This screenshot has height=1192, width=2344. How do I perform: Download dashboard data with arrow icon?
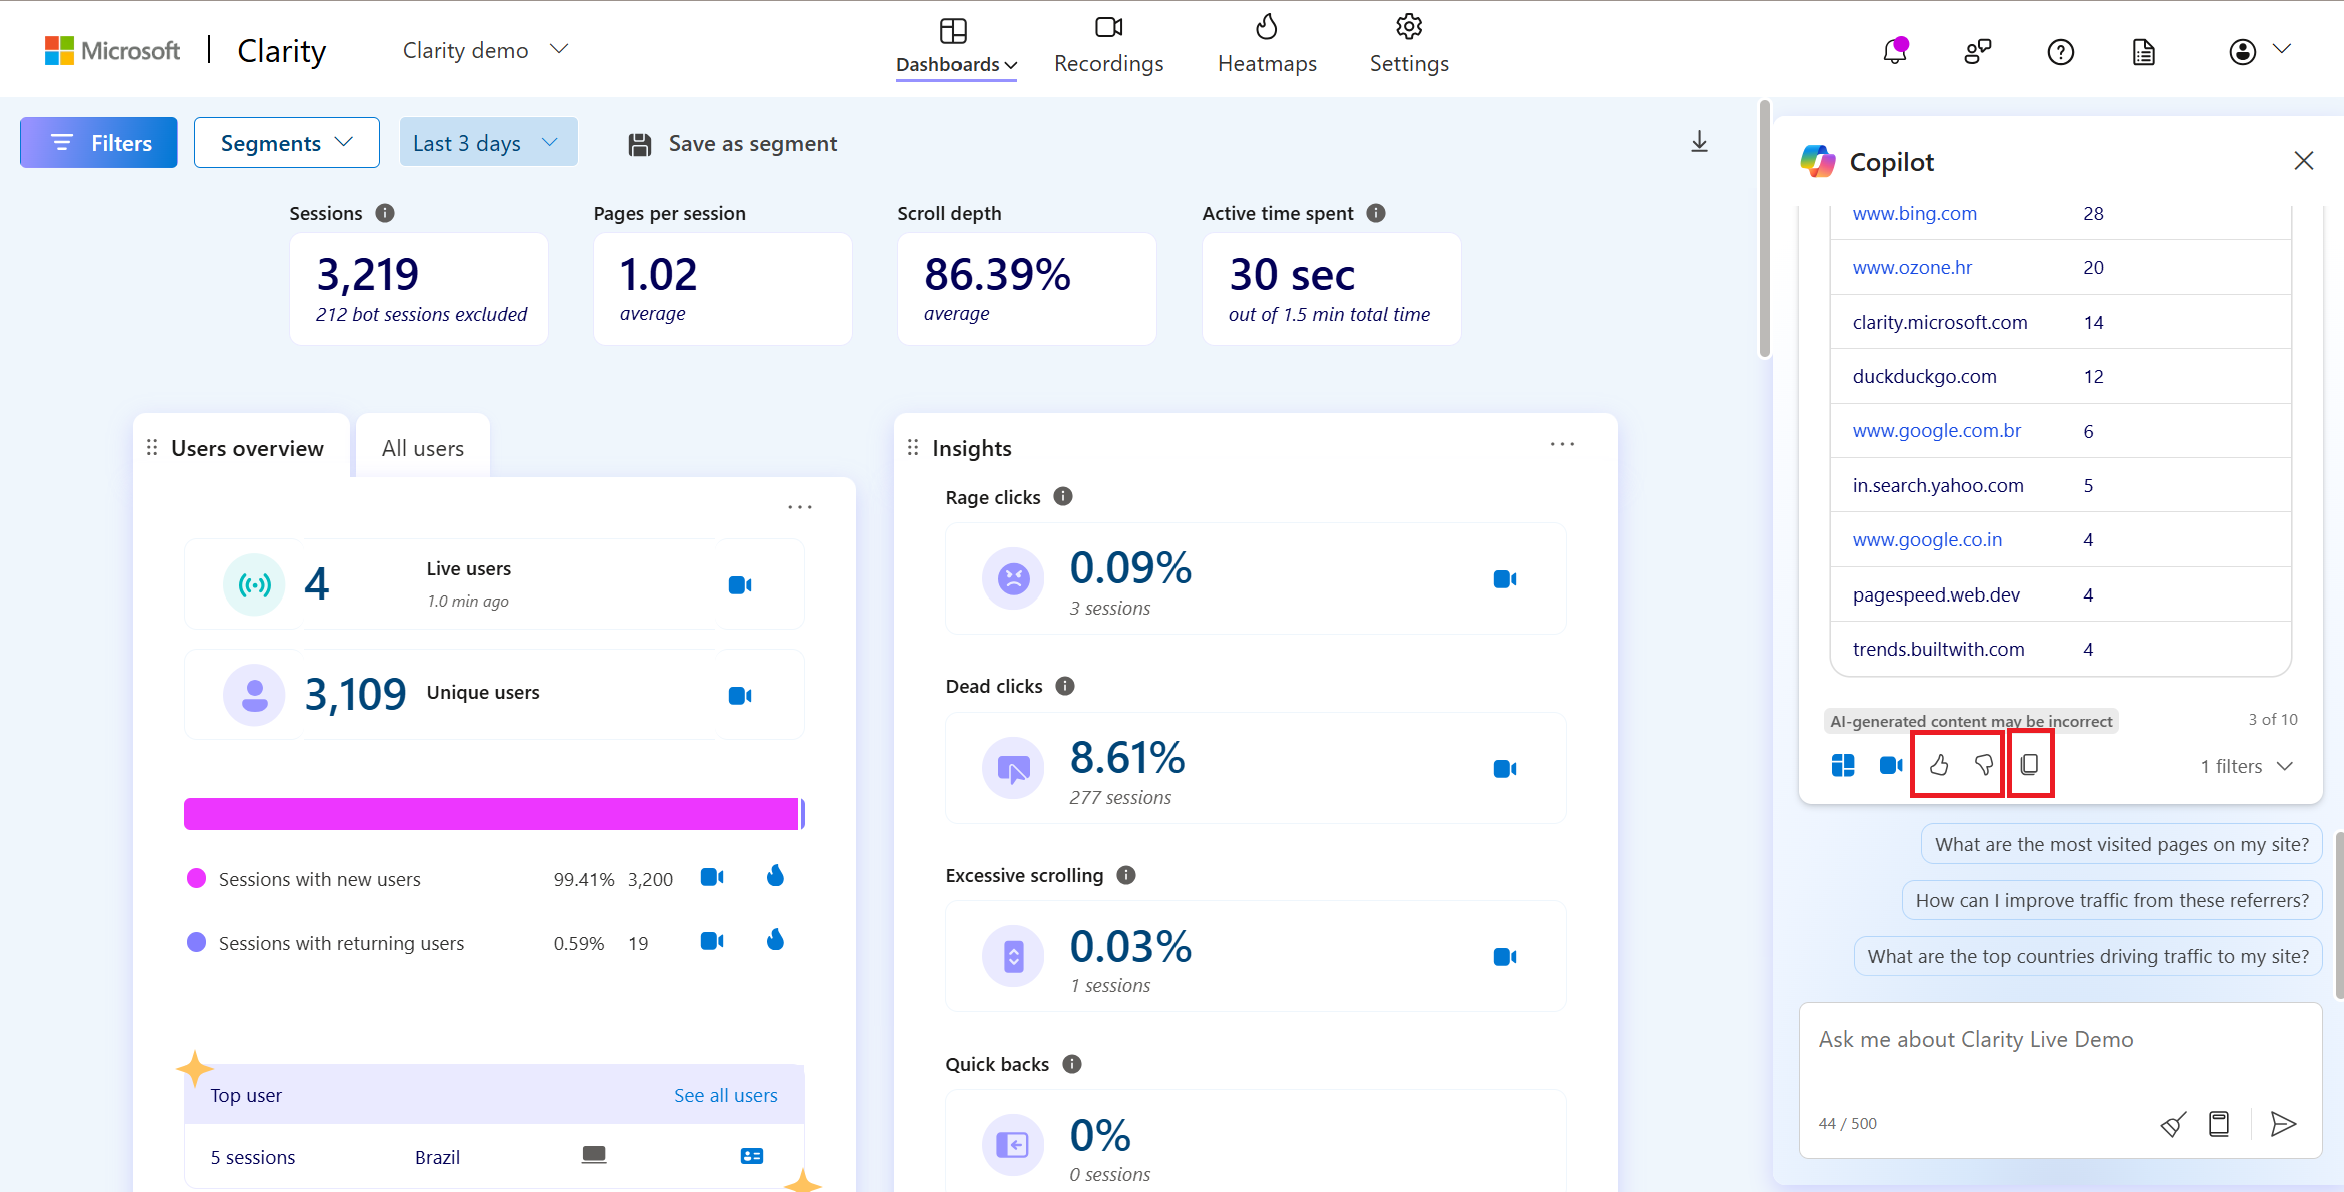click(1699, 142)
